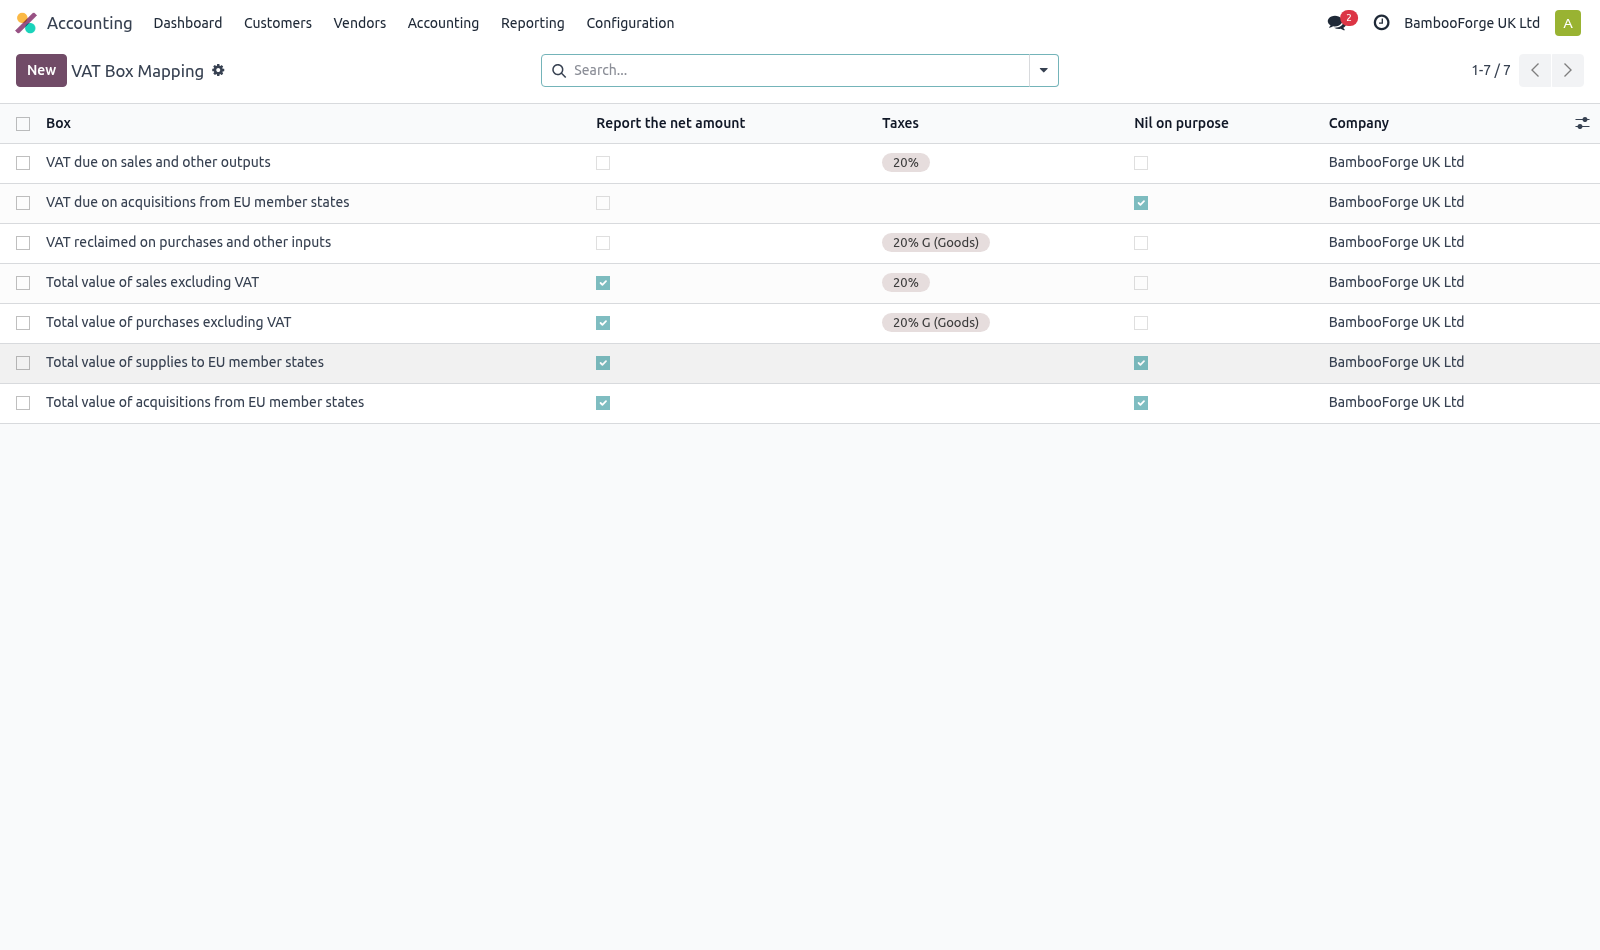Open the activities clock icon

[1381, 23]
